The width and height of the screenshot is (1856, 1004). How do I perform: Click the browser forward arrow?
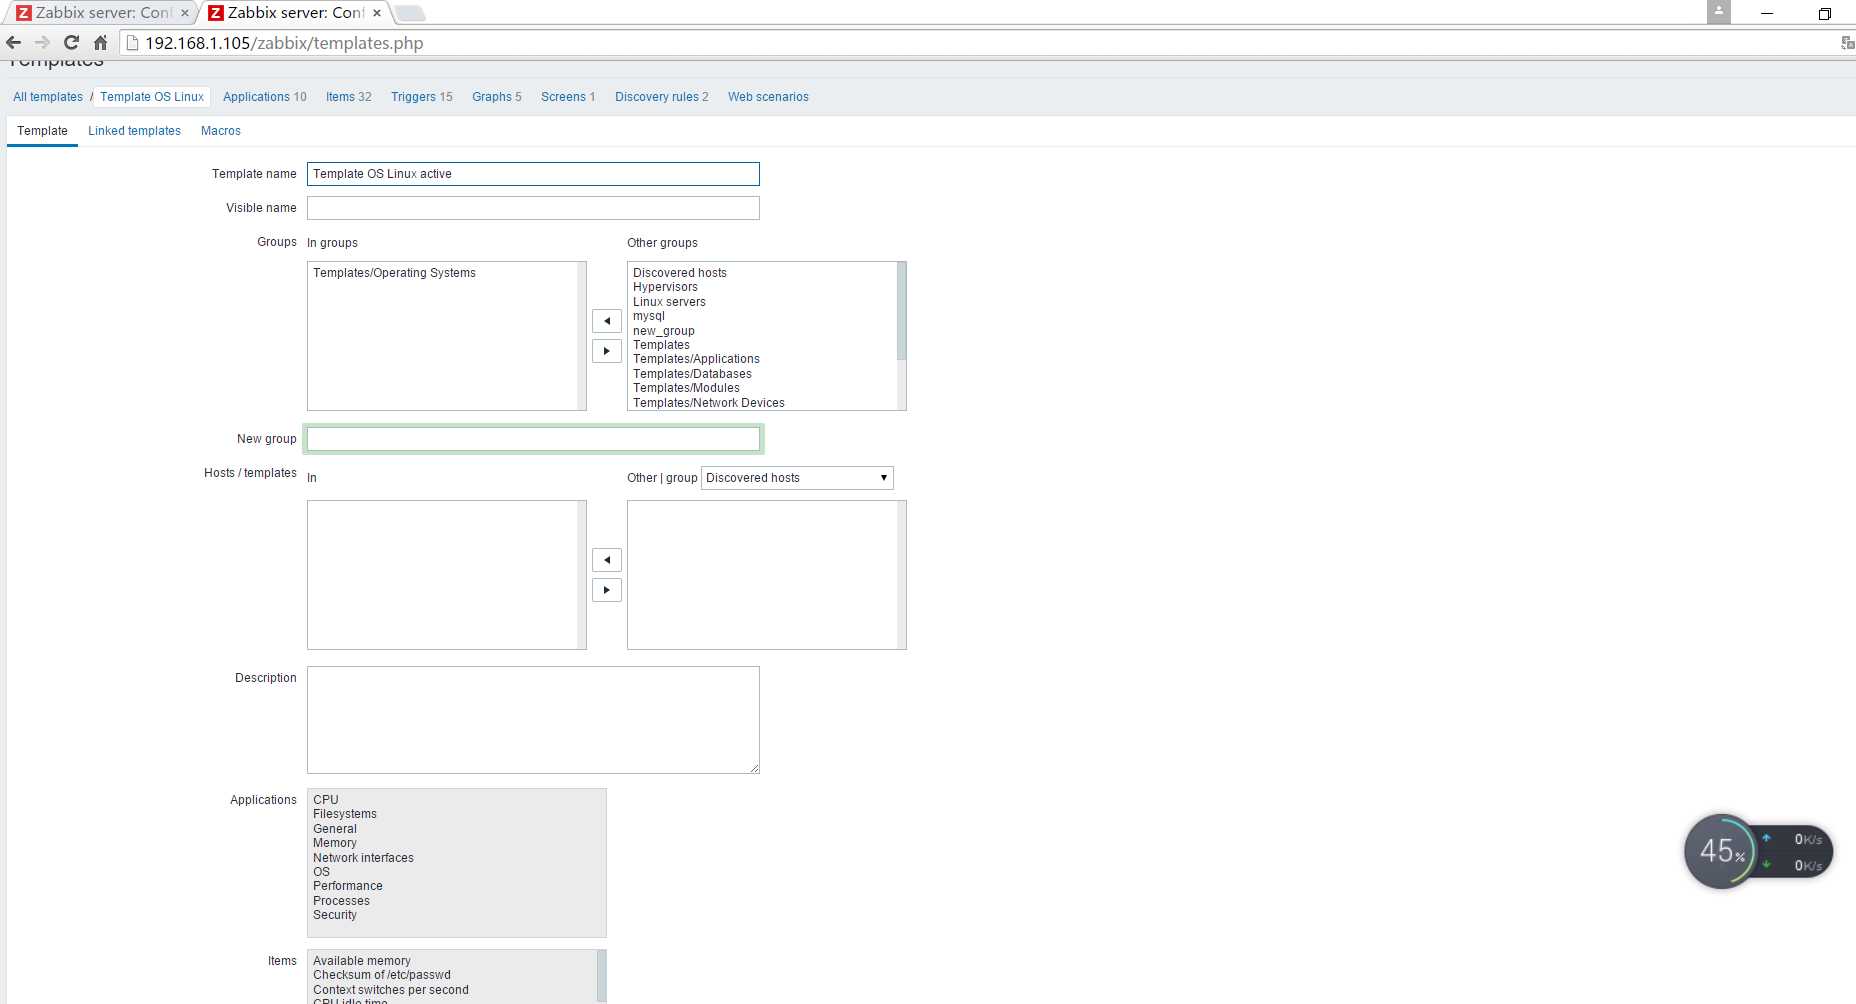(x=42, y=43)
